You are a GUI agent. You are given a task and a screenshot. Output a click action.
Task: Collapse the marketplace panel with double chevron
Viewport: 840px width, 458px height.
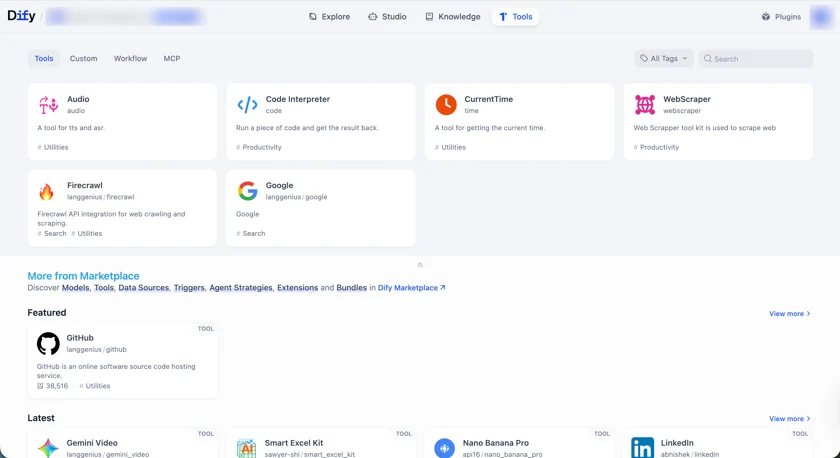(420, 265)
